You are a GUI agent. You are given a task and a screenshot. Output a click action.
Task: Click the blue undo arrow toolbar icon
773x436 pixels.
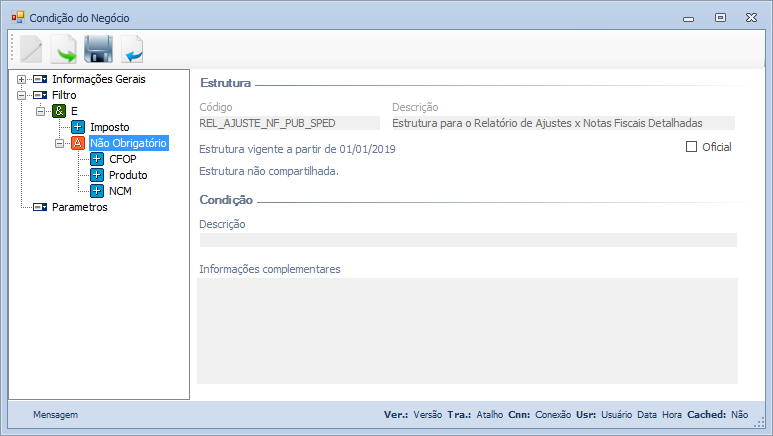pyautogui.click(x=132, y=49)
